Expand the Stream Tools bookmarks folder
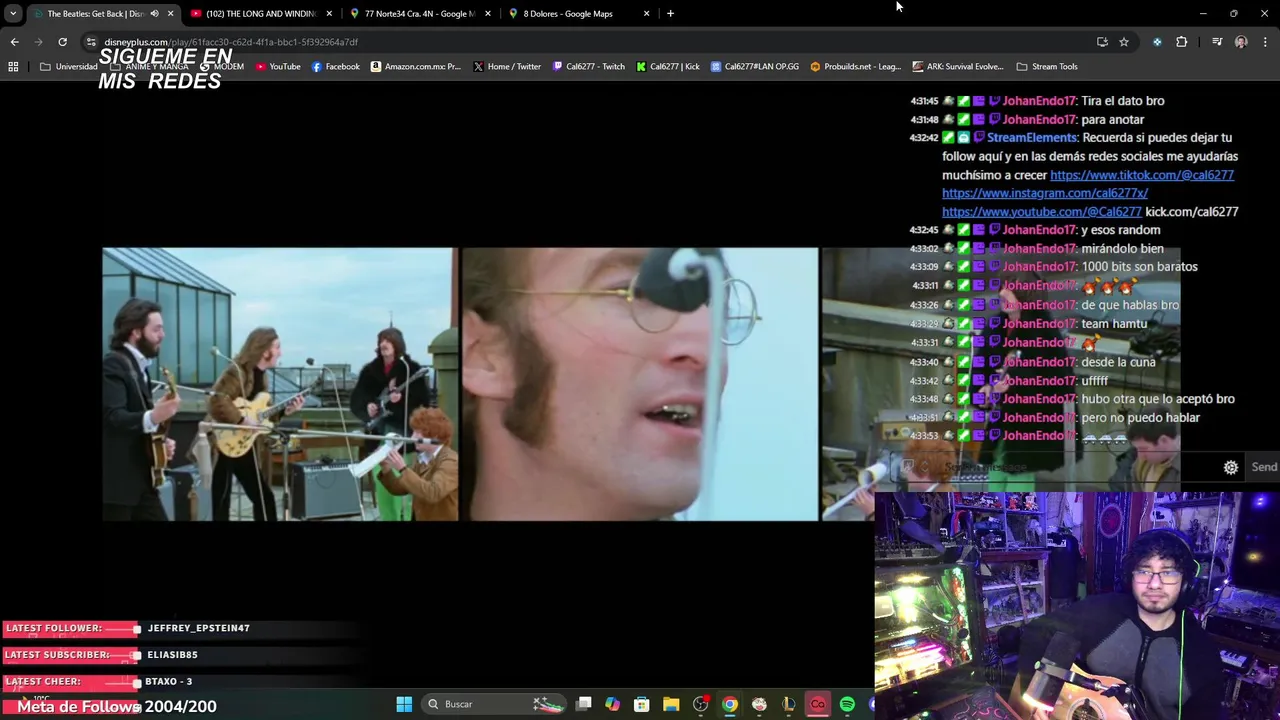The height and width of the screenshot is (720, 1280). pos(1047,67)
